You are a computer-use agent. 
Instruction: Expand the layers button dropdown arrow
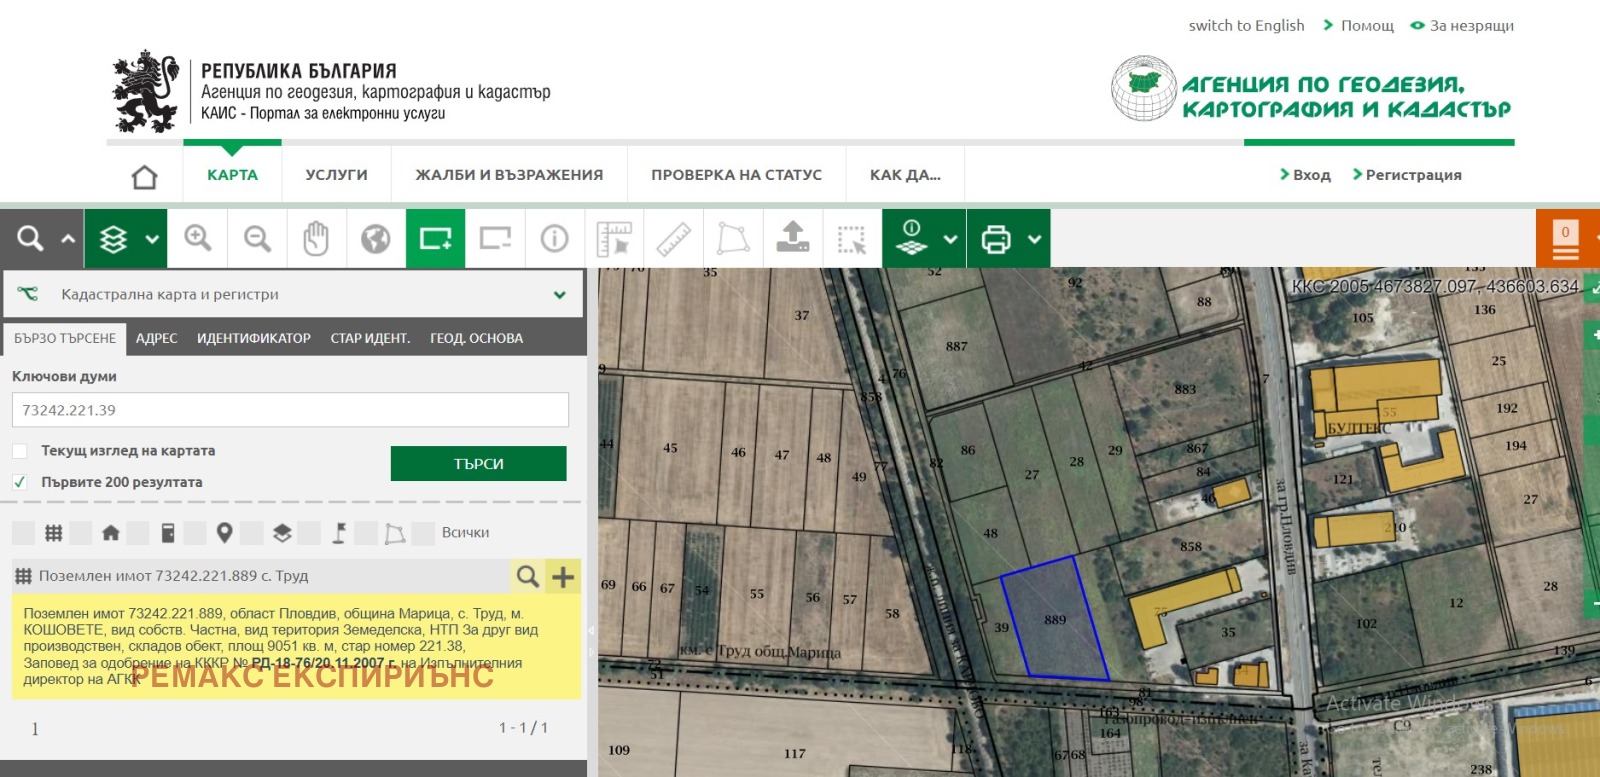tap(152, 239)
